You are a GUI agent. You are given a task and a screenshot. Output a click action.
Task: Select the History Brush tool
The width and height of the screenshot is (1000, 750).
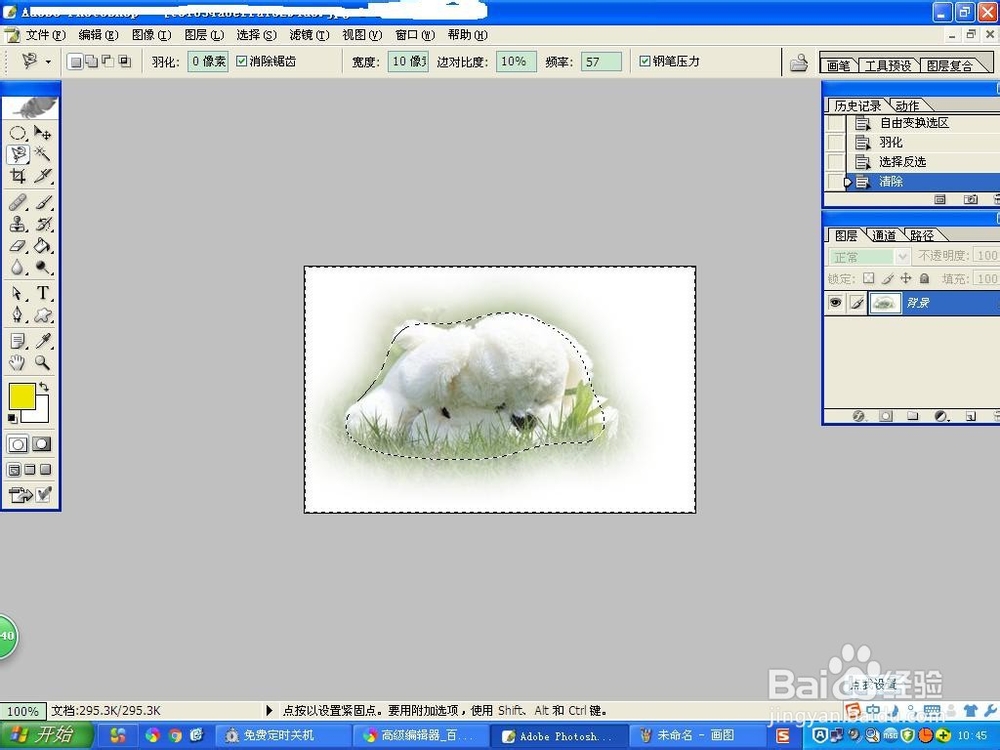(x=43, y=224)
